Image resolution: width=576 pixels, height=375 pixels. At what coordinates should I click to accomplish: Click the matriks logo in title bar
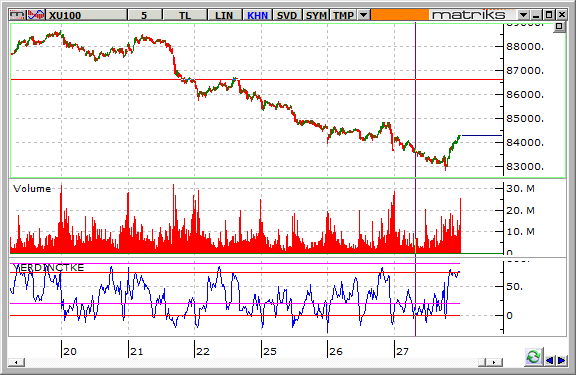(x=469, y=15)
